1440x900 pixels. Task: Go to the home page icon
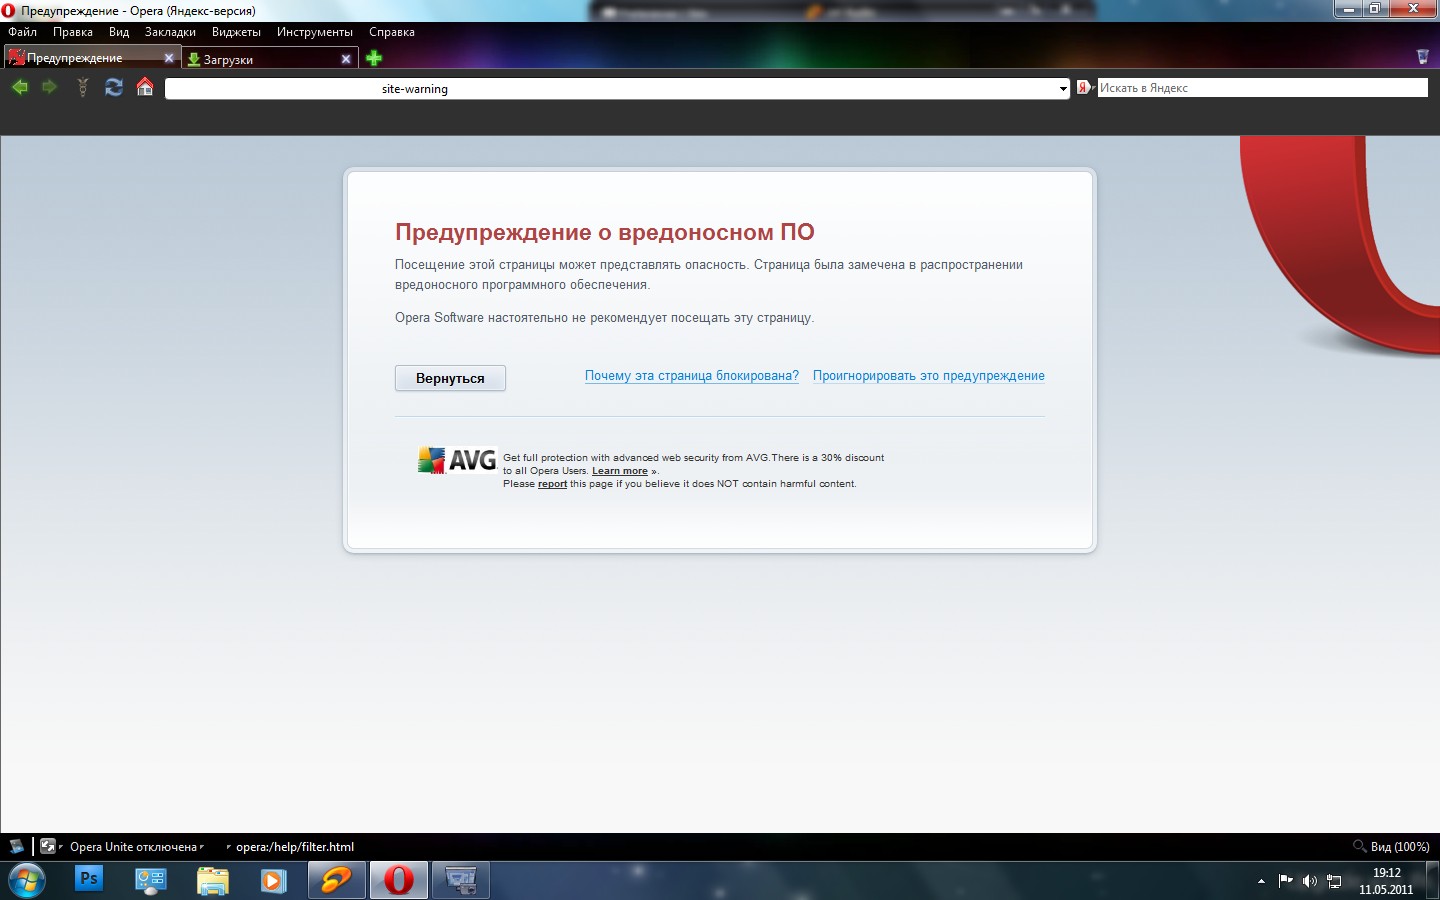[145, 87]
